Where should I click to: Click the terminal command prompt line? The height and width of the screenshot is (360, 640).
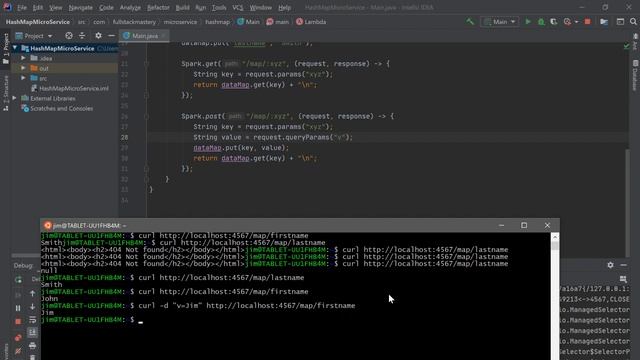point(295,320)
